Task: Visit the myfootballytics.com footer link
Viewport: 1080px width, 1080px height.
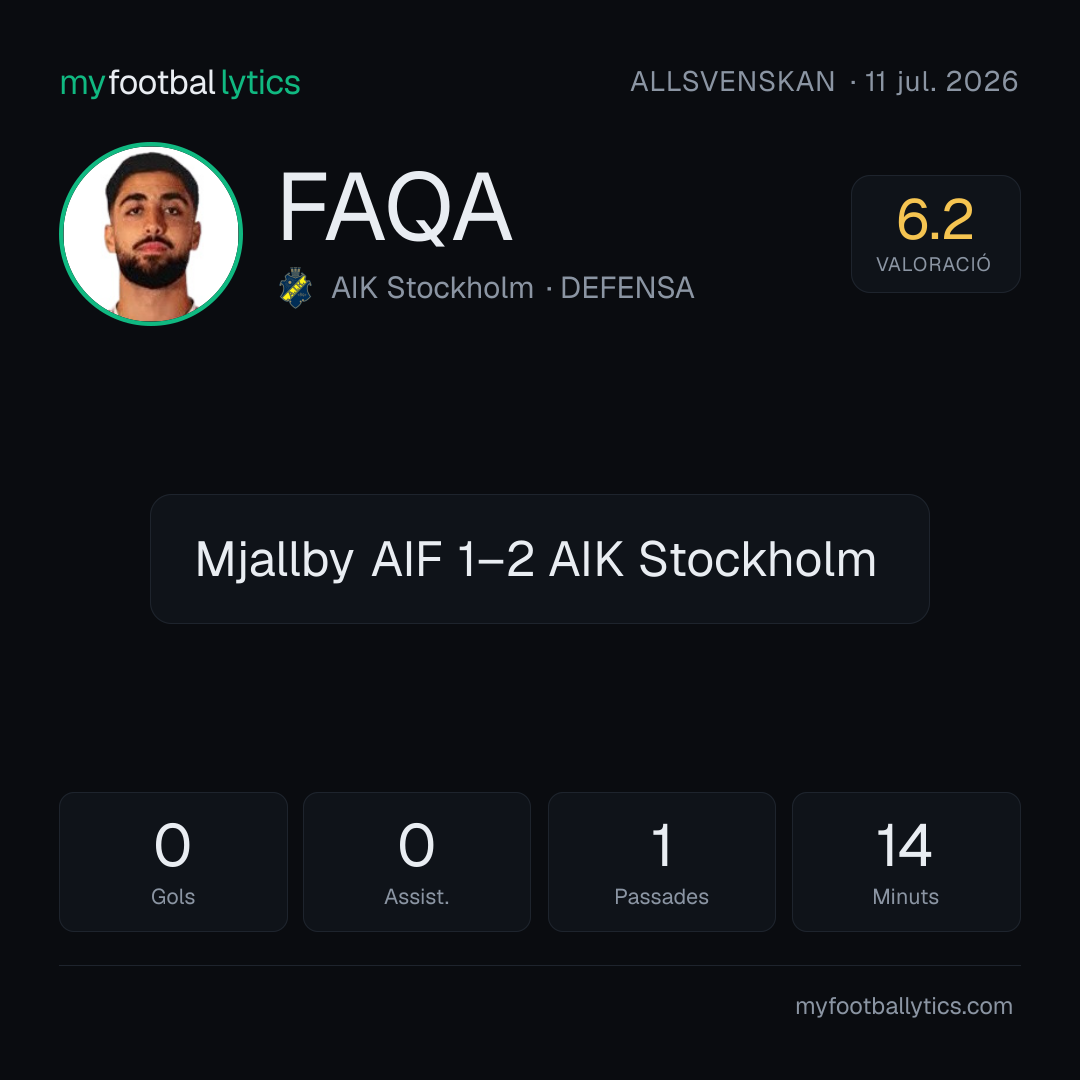Action: [x=904, y=1006]
